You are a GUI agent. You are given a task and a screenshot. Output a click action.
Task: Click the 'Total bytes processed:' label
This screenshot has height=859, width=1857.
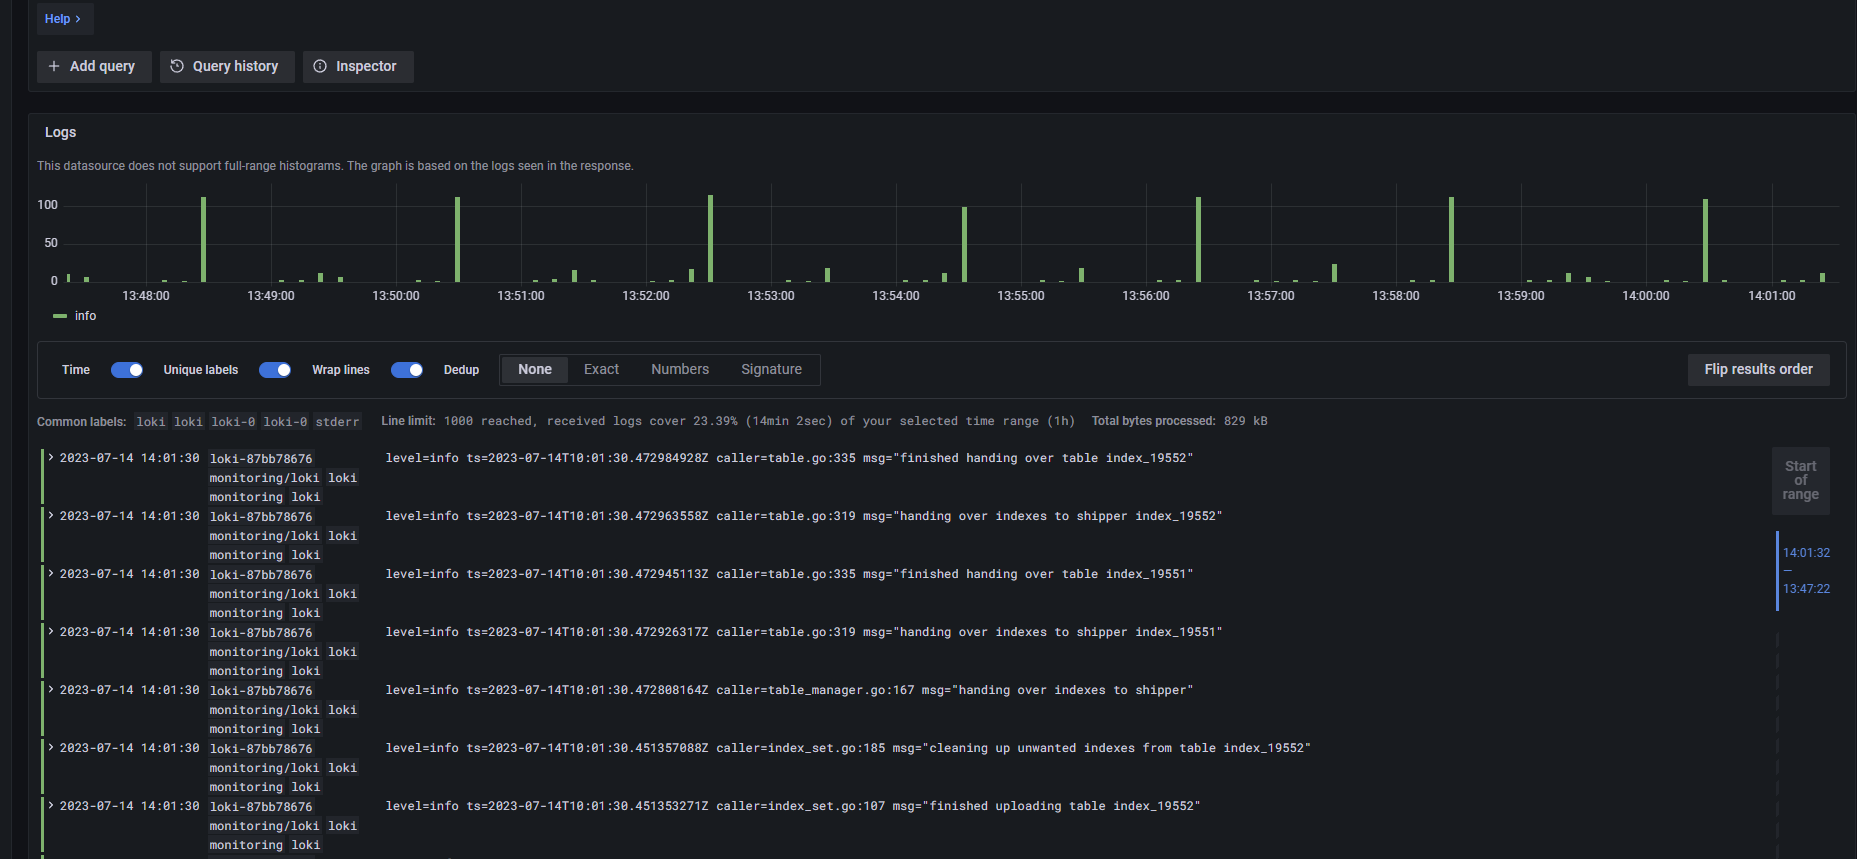[1153, 421]
